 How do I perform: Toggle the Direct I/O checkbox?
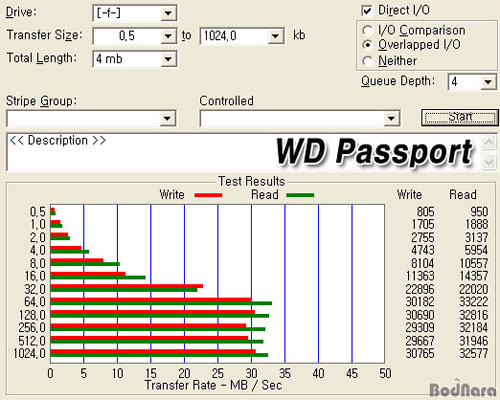point(367,10)
